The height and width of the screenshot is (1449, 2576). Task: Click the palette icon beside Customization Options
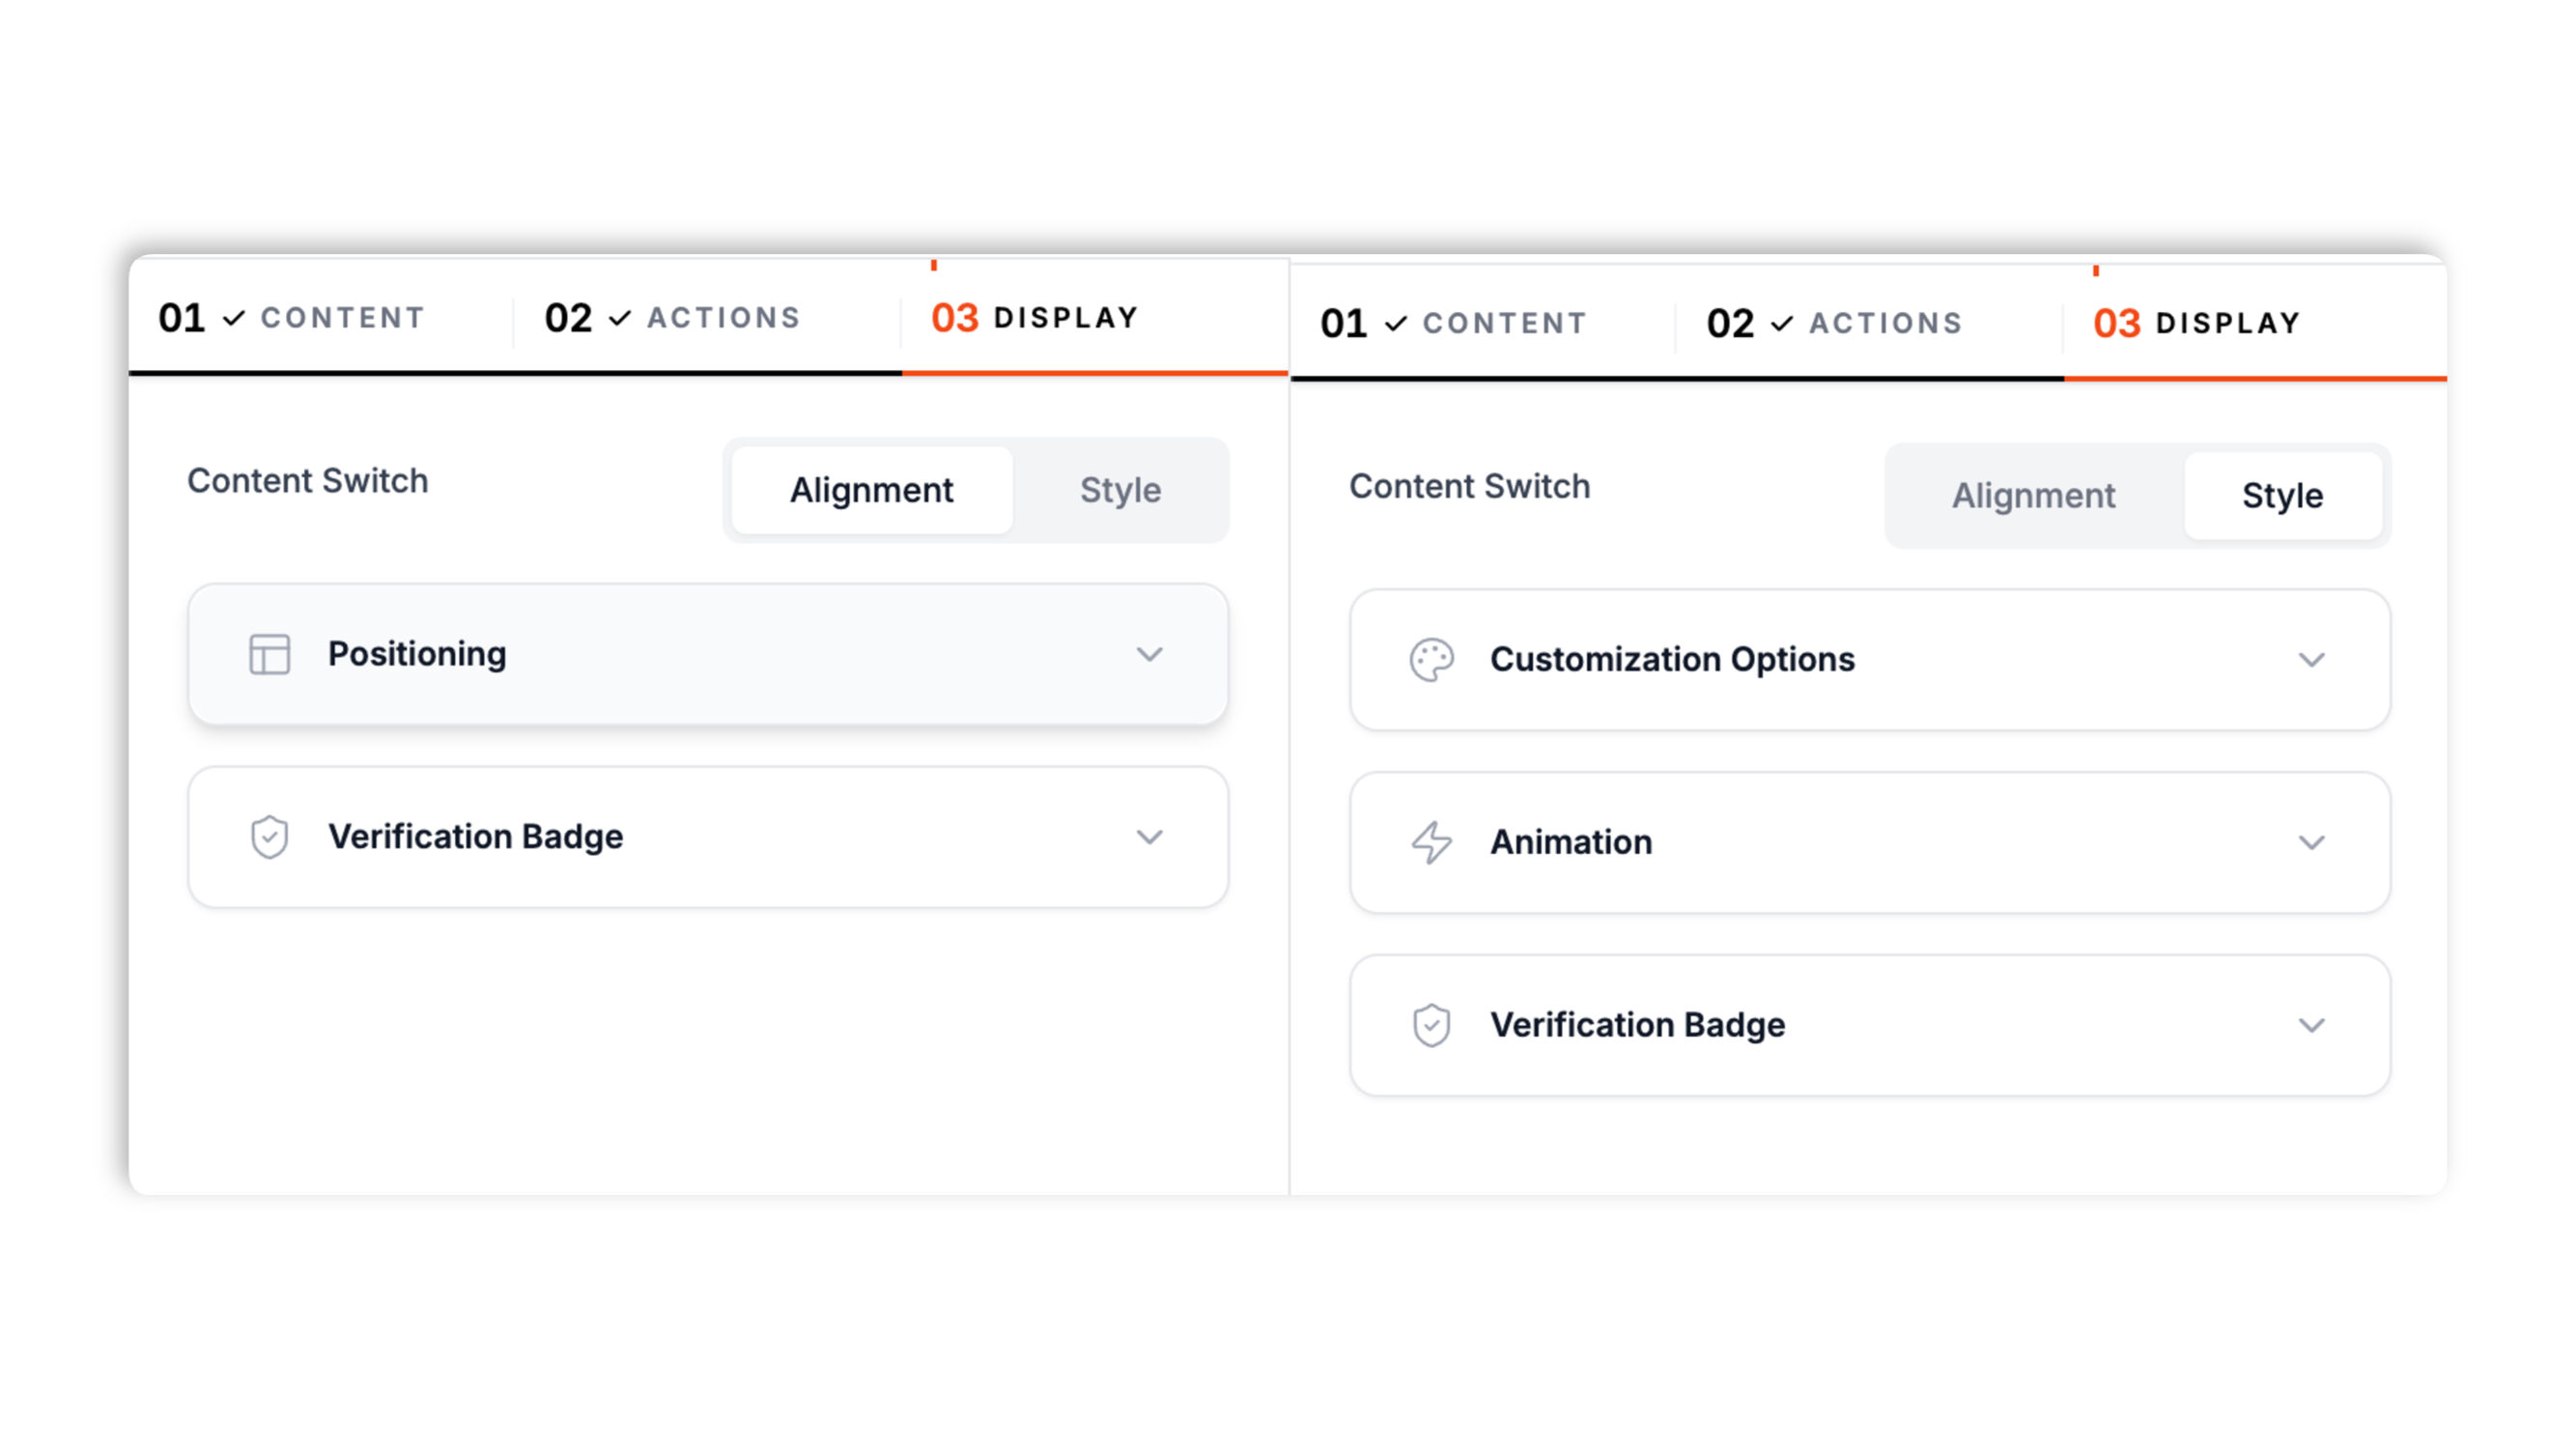[x=1431, y=660]
